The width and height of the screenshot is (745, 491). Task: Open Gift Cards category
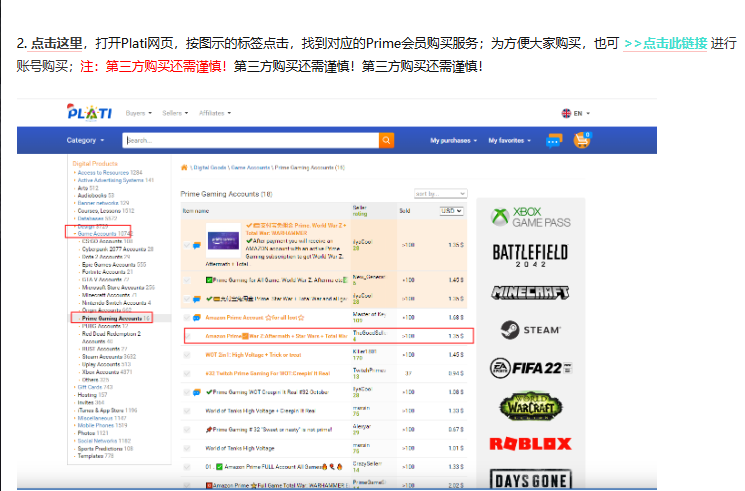pos(95,387)
